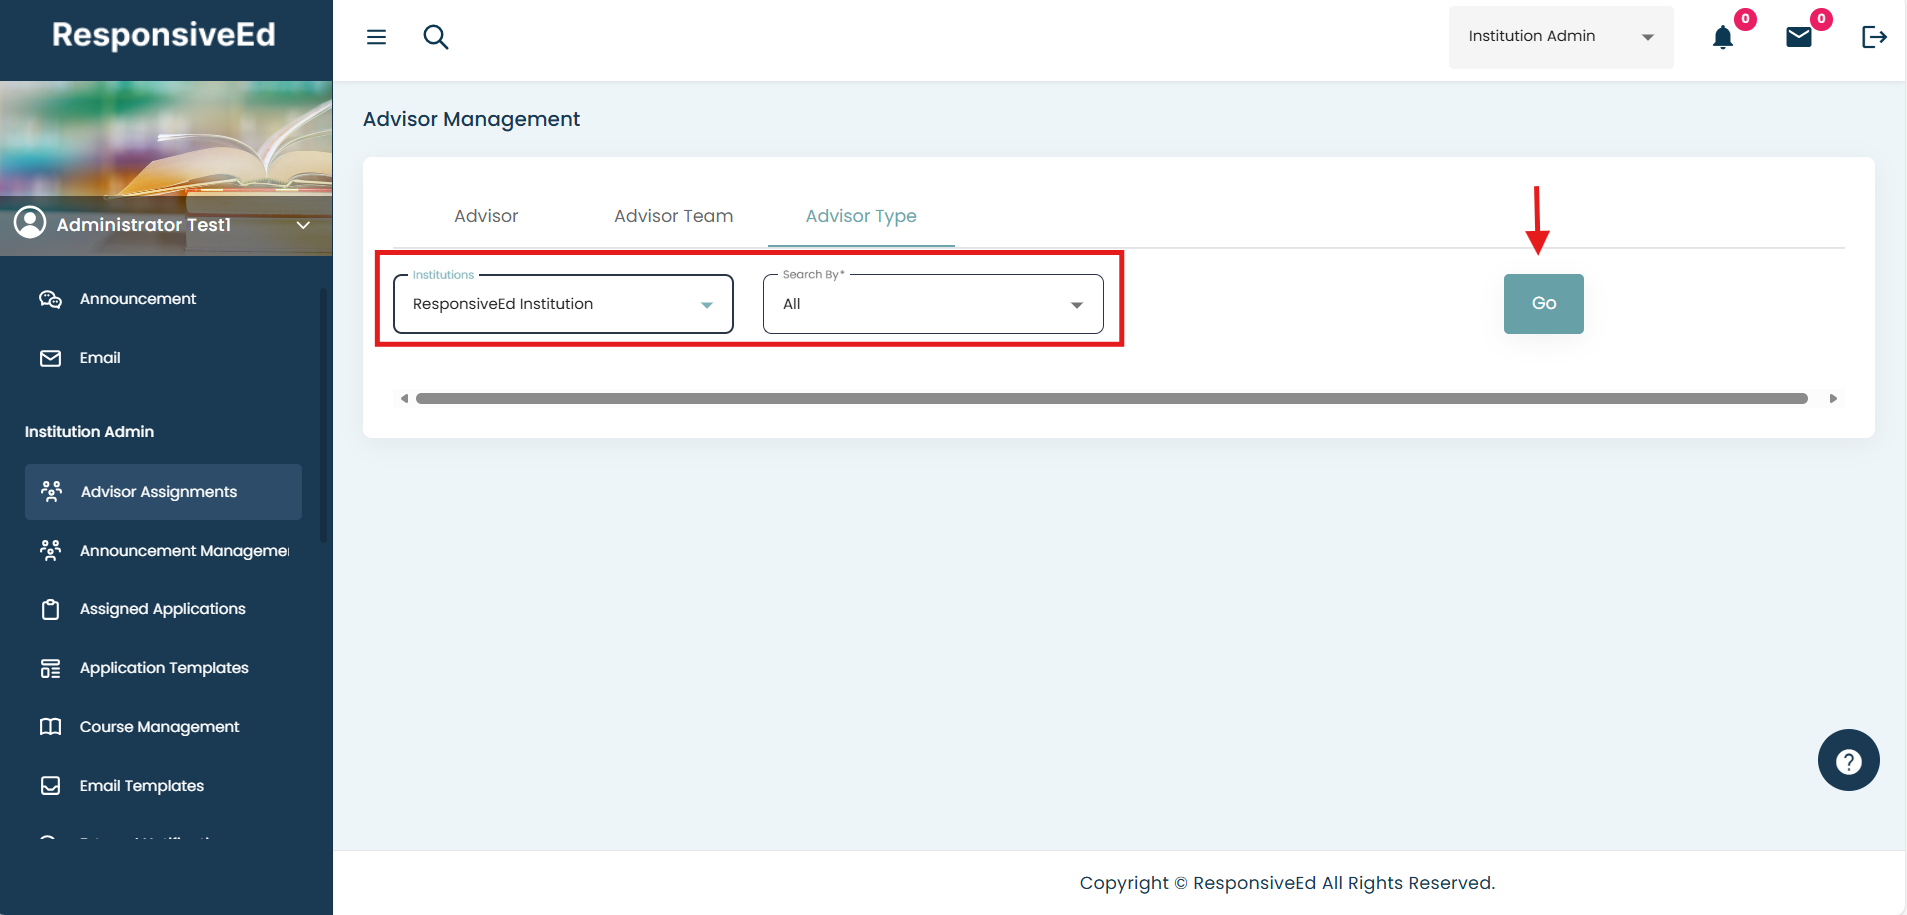The image size is (1907, 915).
Task: Open notifications bell icon
Action: tap(1722, 38)
